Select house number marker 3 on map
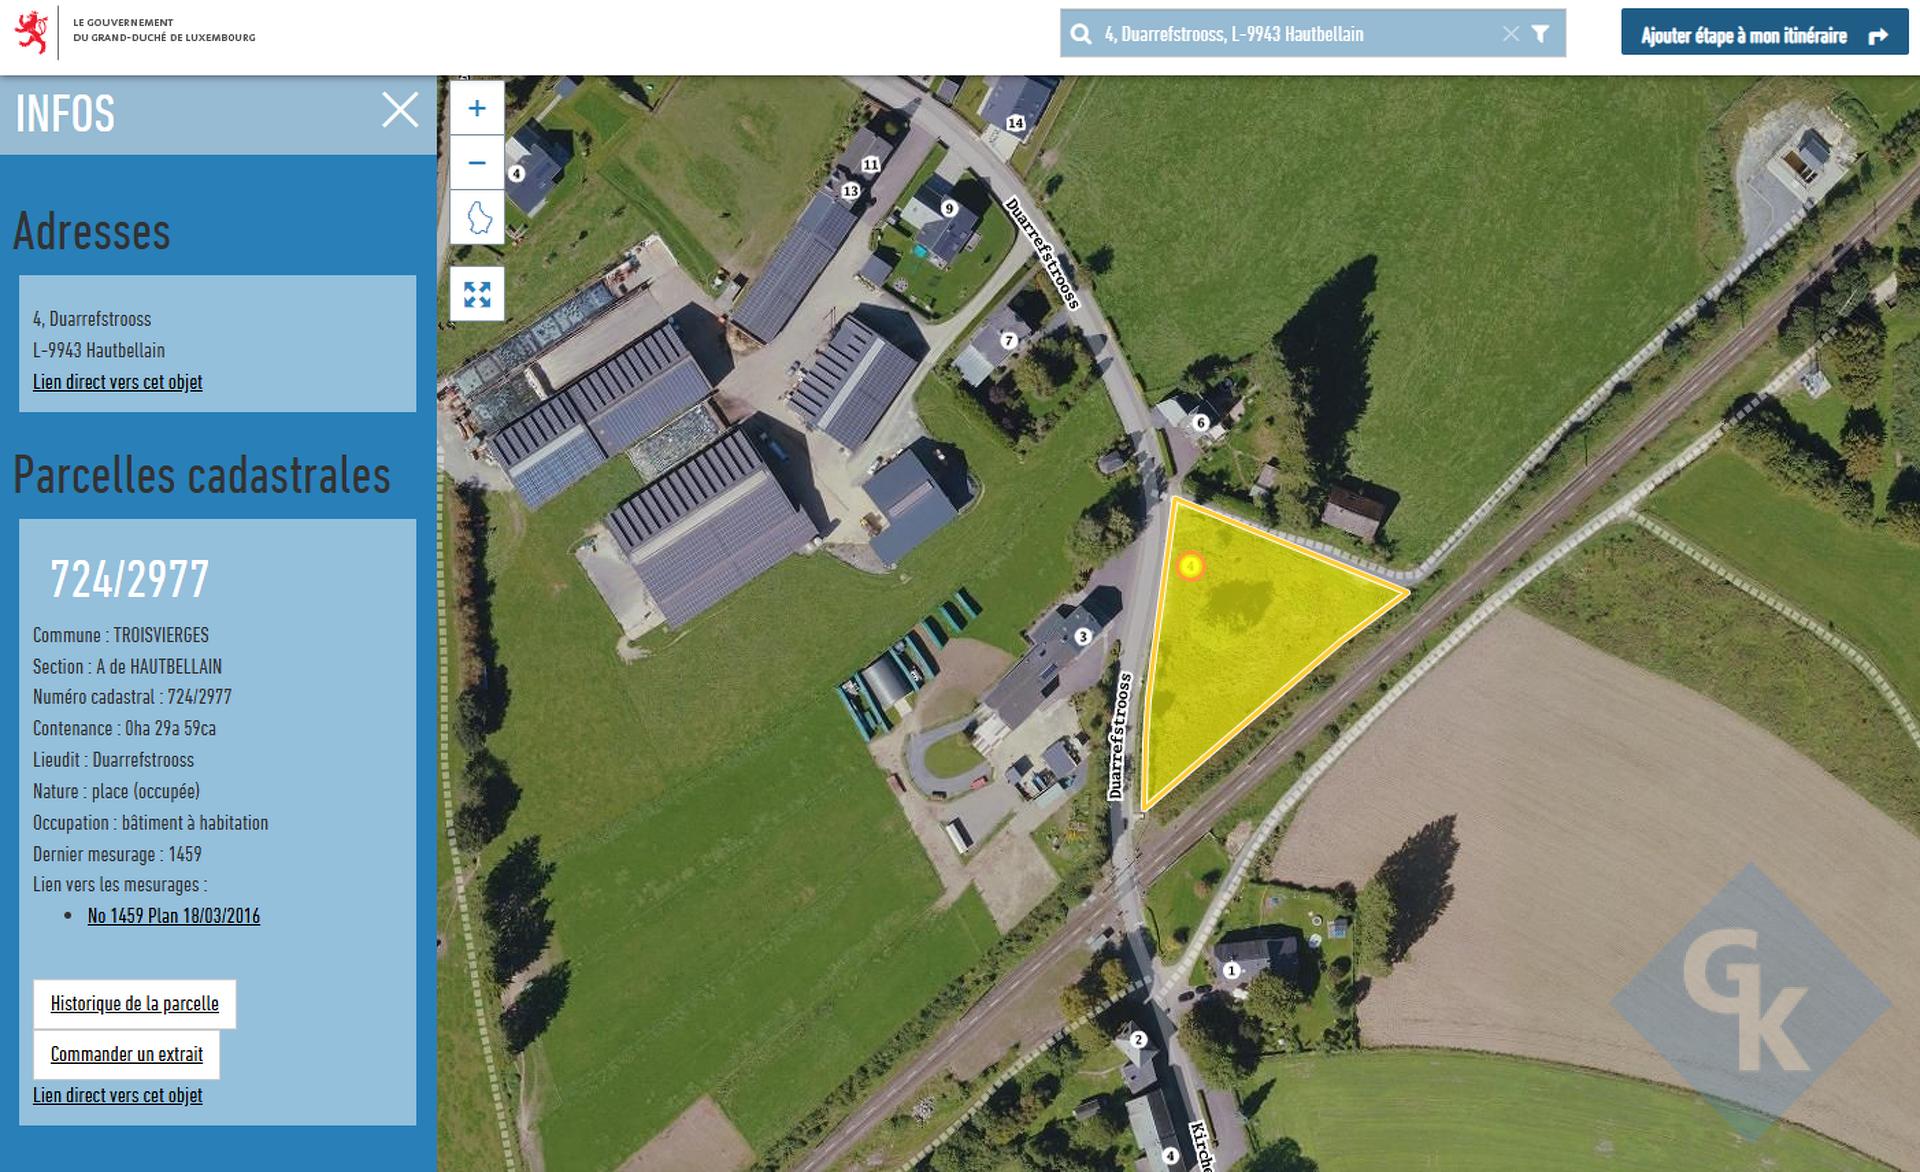Image resolution: width=1920 pixels, height=1172 pixels. click(x=1083, y=637)
